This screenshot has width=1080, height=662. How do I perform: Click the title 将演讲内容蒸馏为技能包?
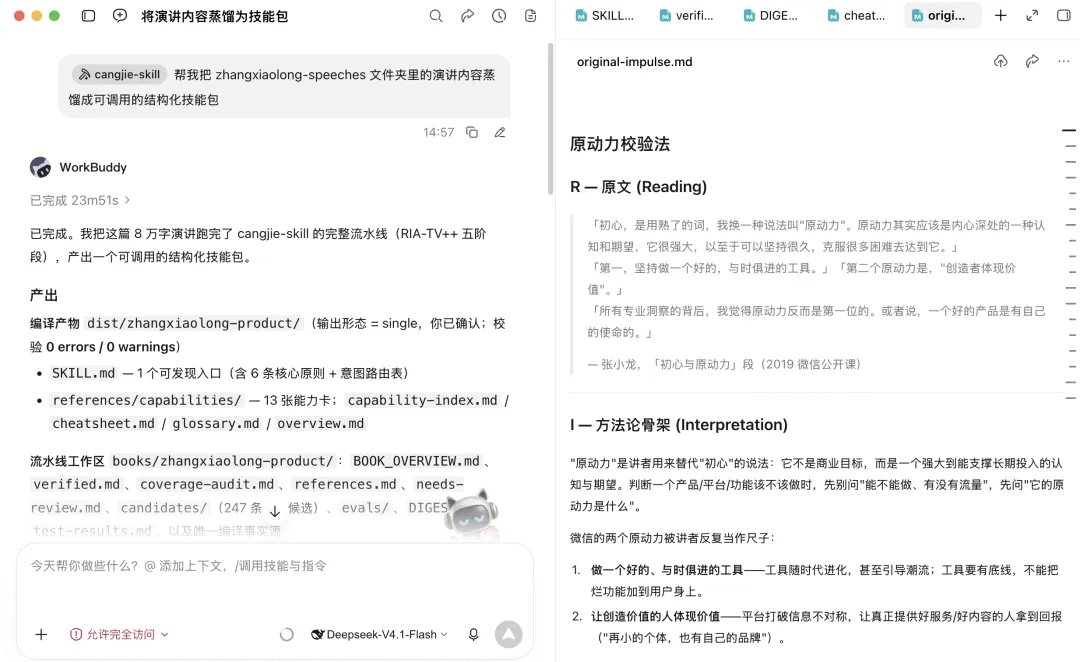[215, 16]
